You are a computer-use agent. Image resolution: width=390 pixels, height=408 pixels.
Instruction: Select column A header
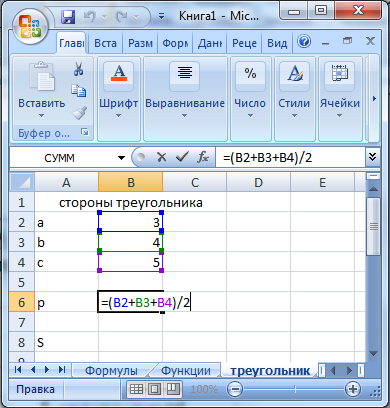(66, 182)
